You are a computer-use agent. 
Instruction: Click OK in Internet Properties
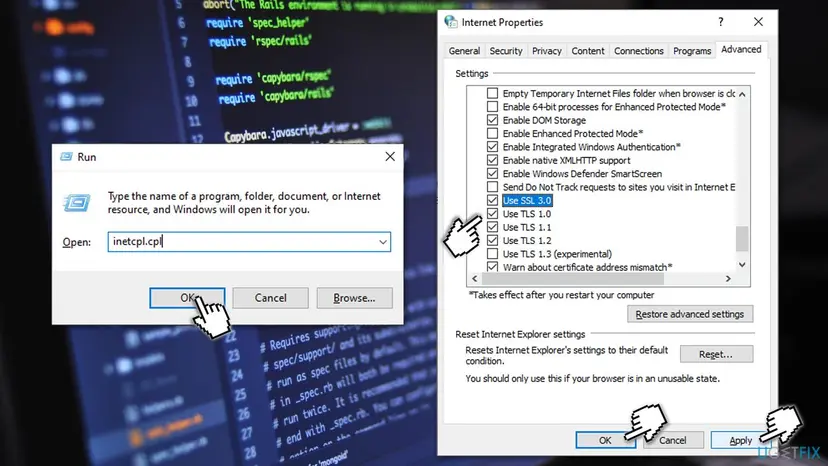pos(605,440)
